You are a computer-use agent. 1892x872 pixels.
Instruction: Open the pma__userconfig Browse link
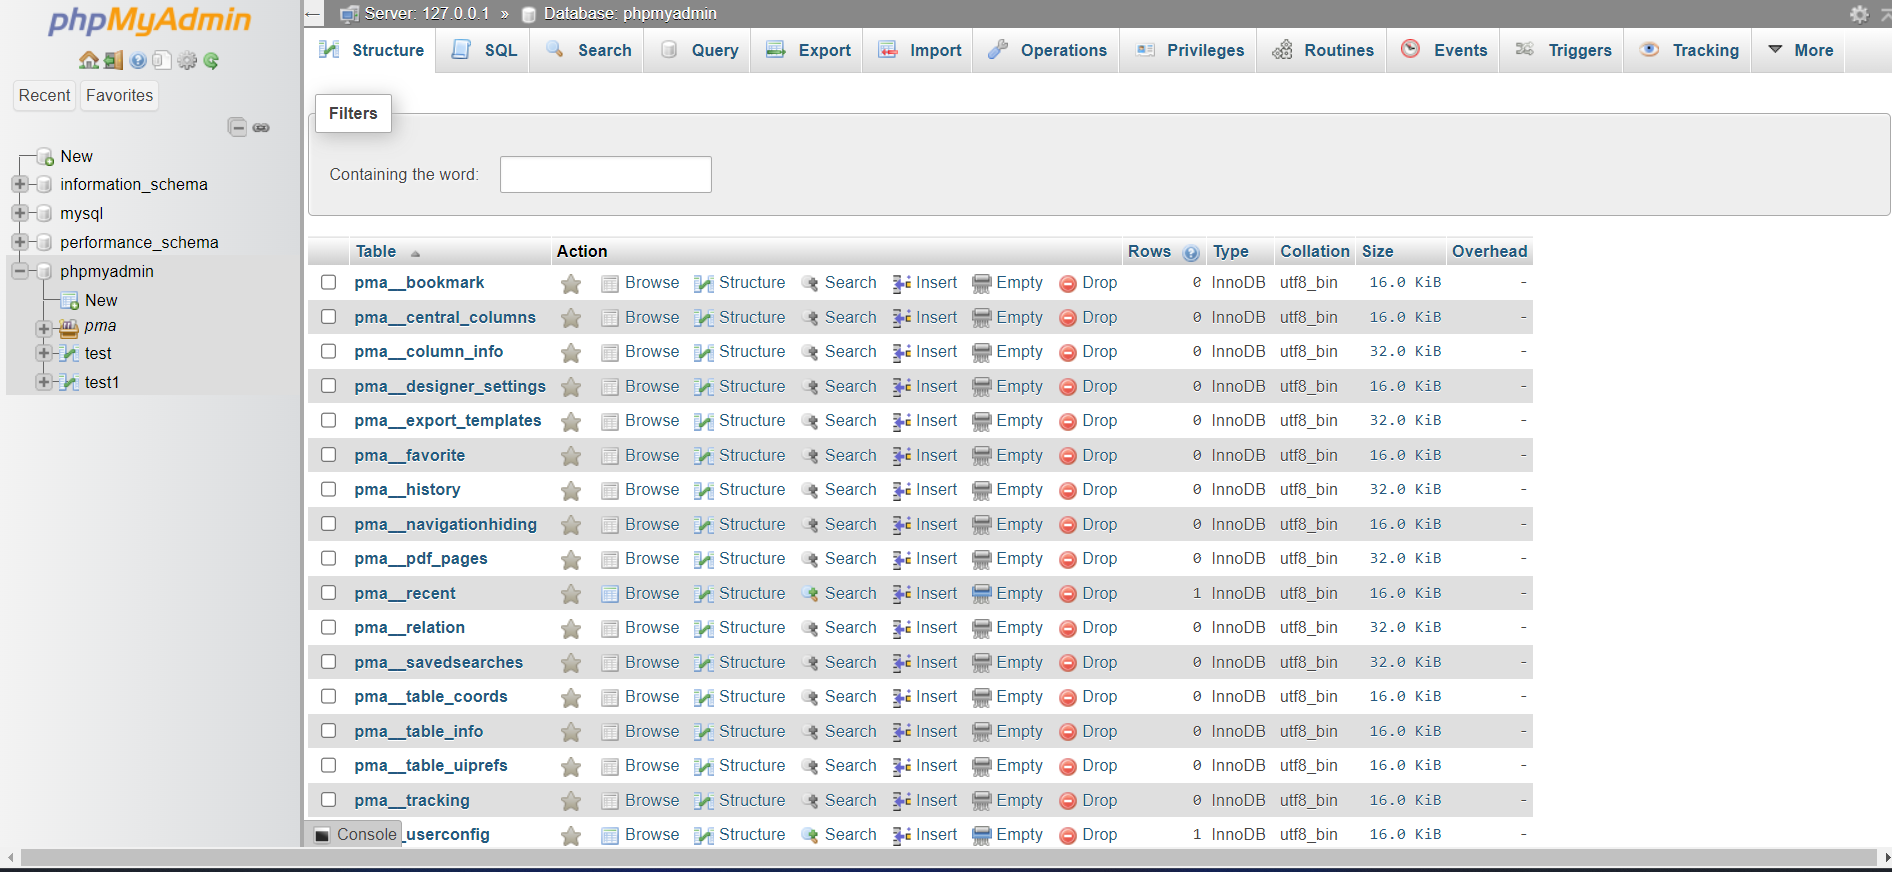pos(652,834)
